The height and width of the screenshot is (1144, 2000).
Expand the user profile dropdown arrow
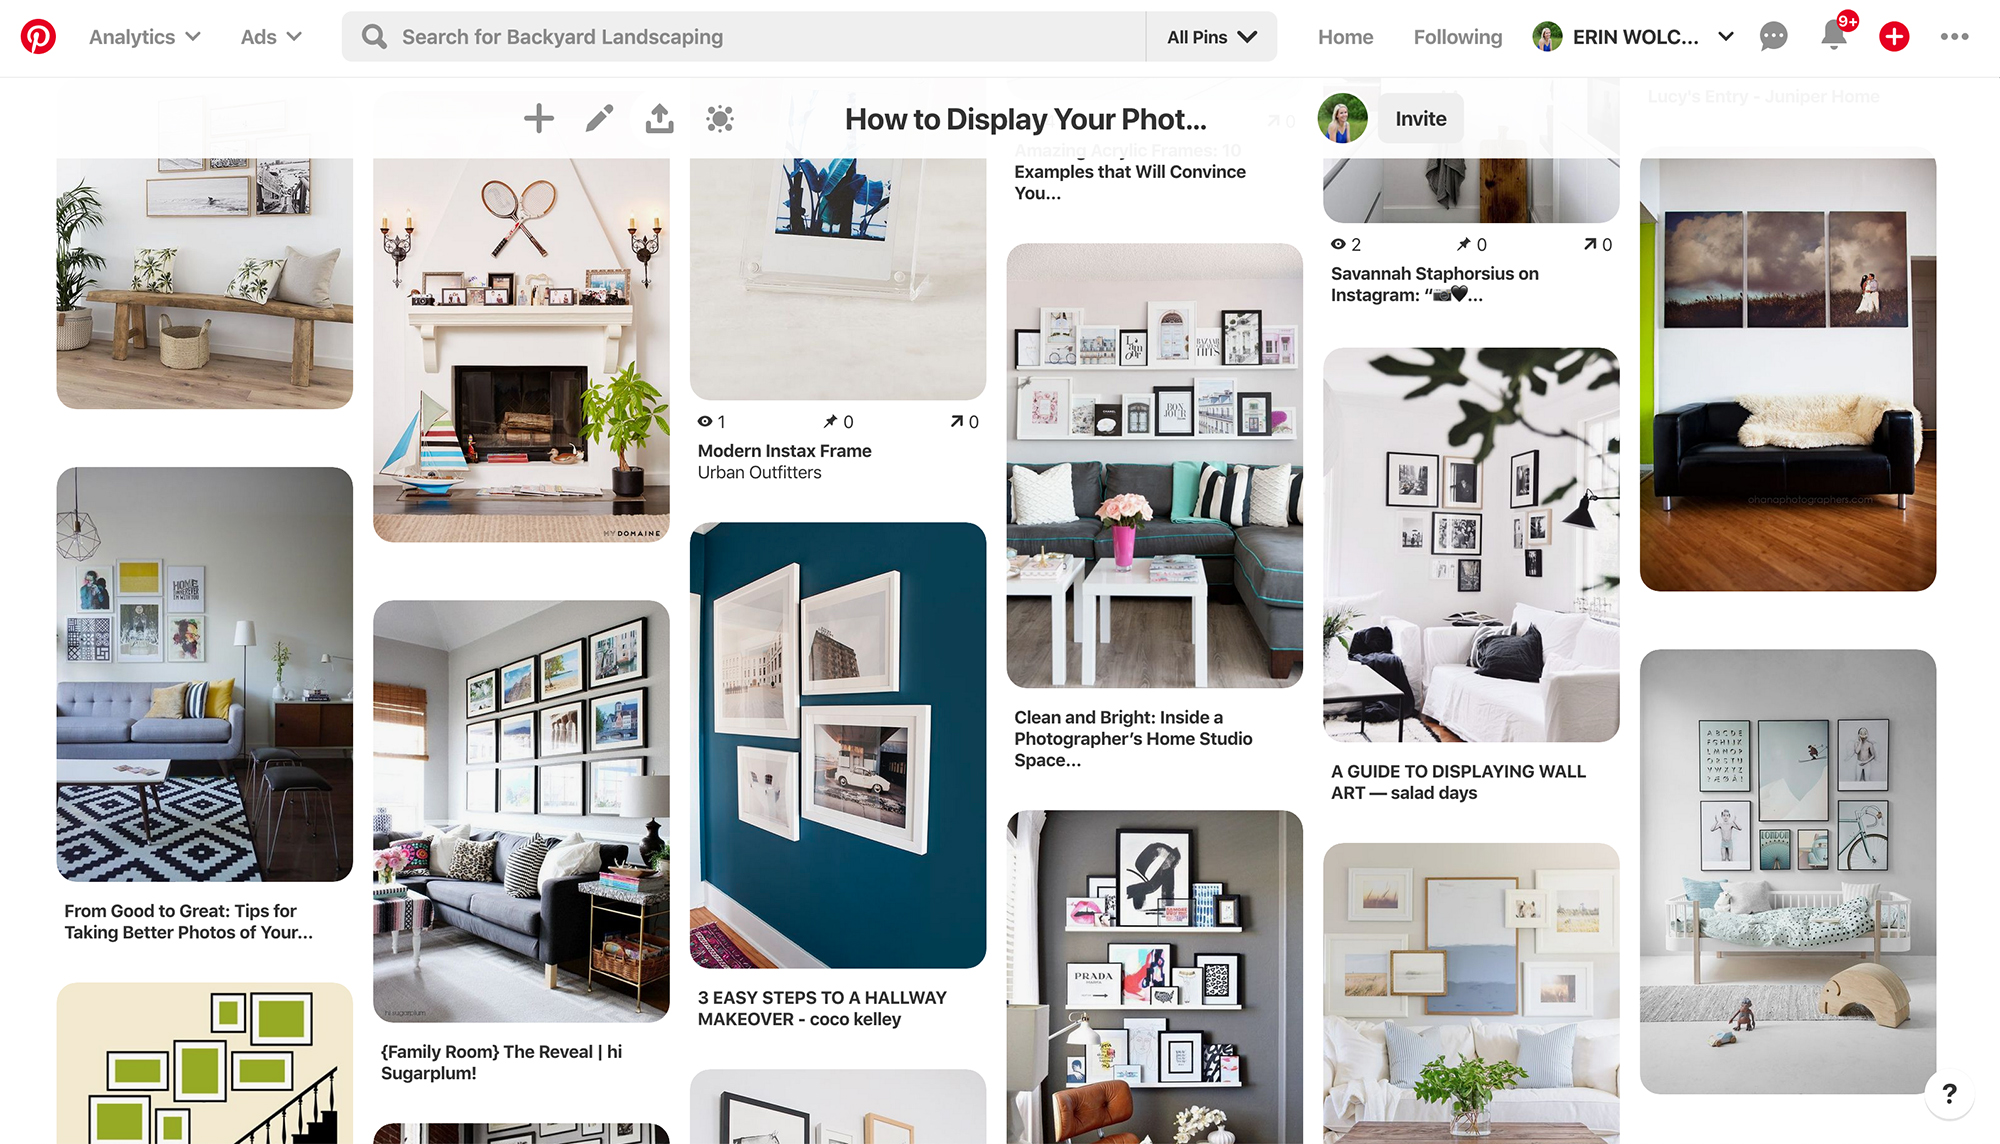point(1728,37)
